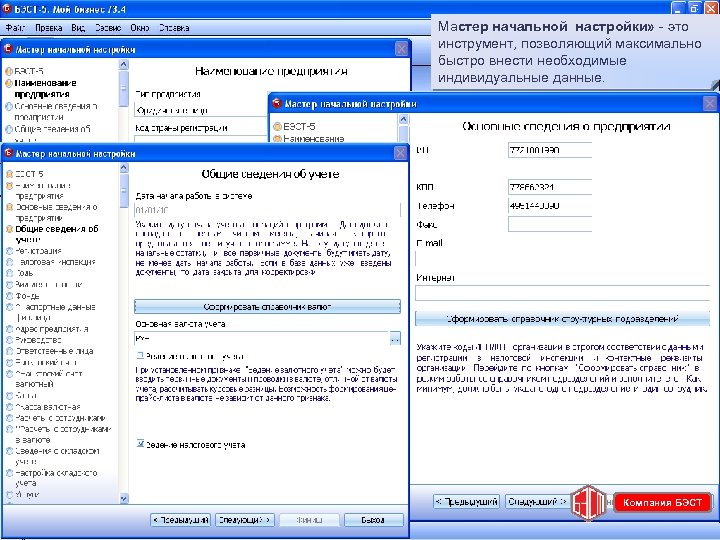This screenshot has height=540, width=720.
Task: Open the Справка menu
Action: (x=174, y=28)
